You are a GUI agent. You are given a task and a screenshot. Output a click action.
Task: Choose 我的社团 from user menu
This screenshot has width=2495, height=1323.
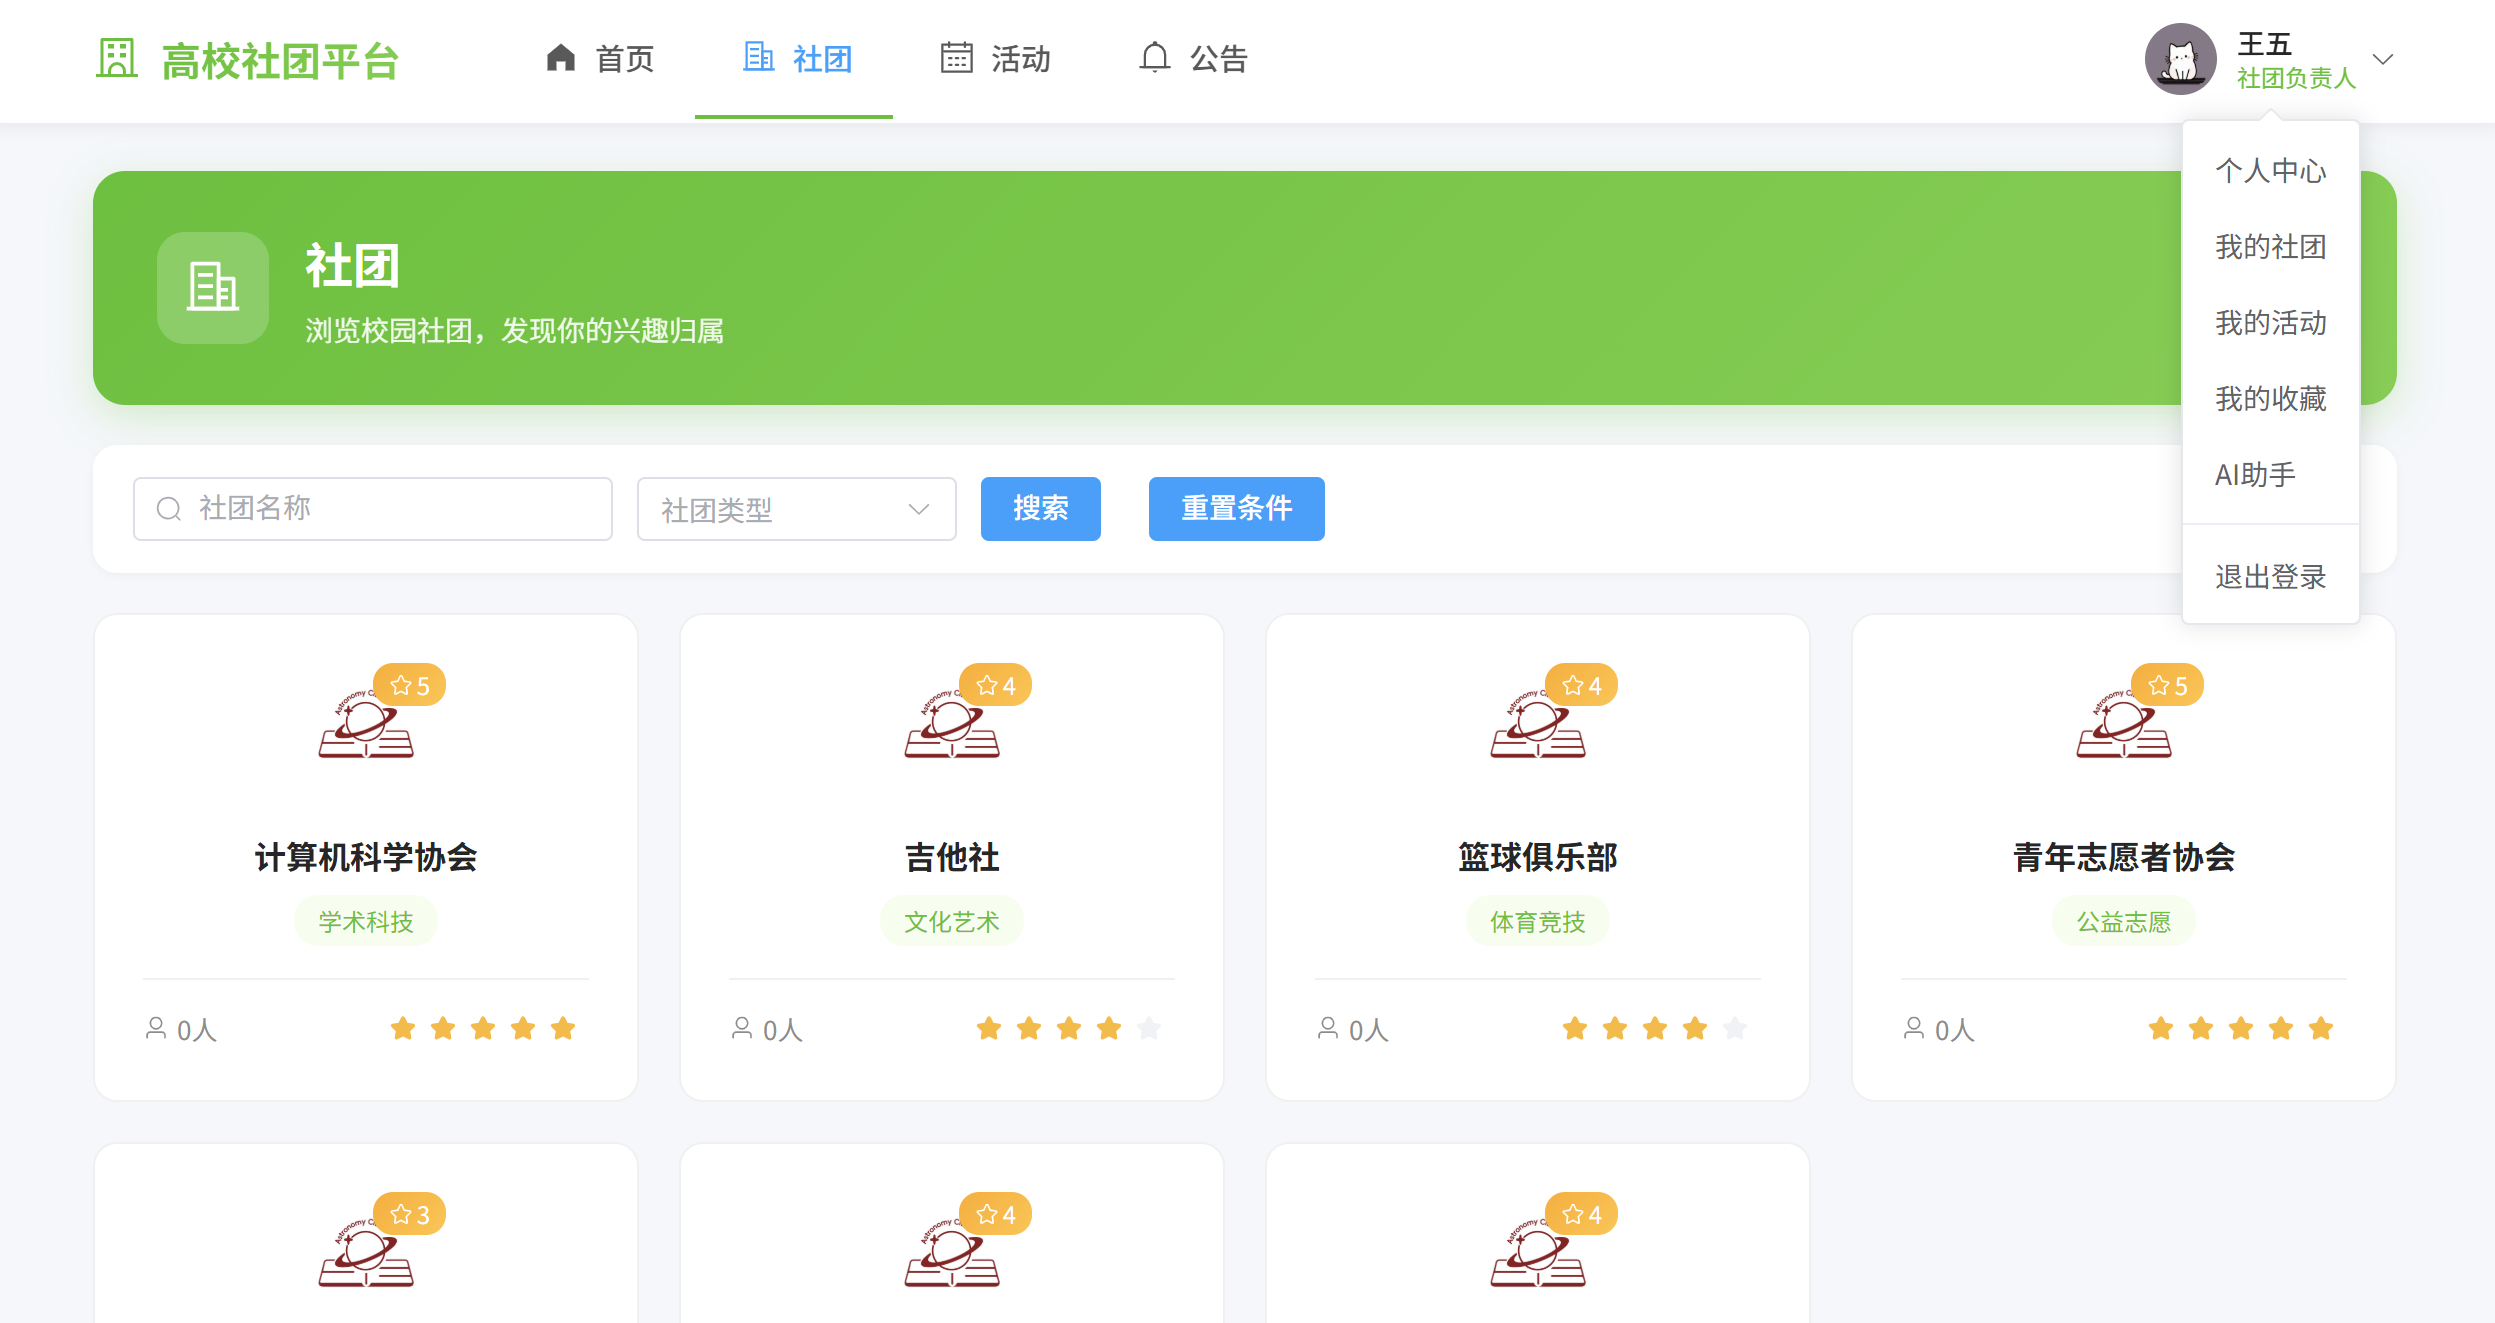(2271, 247)
